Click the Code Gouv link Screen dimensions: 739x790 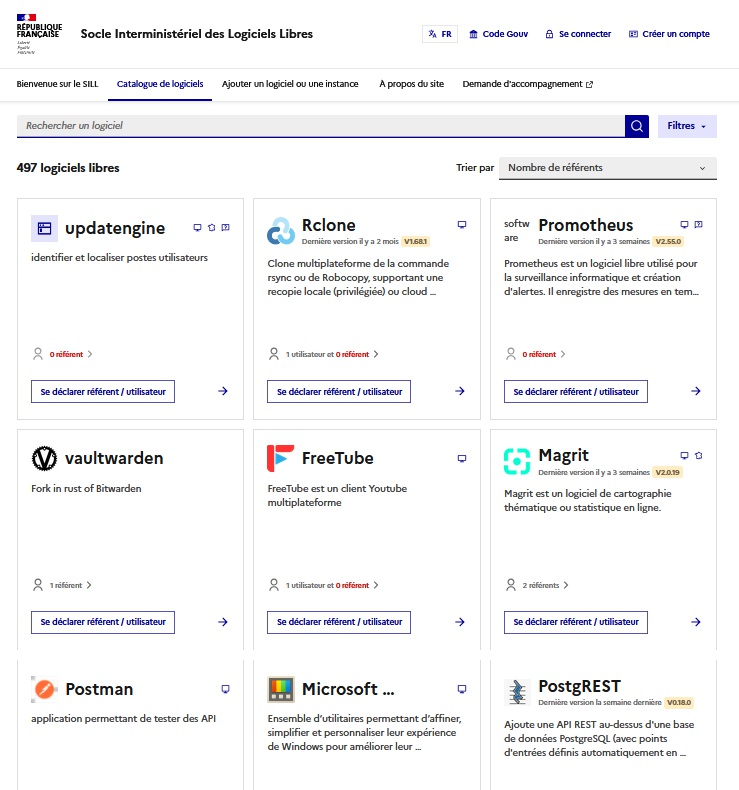(x=499, y=34)
